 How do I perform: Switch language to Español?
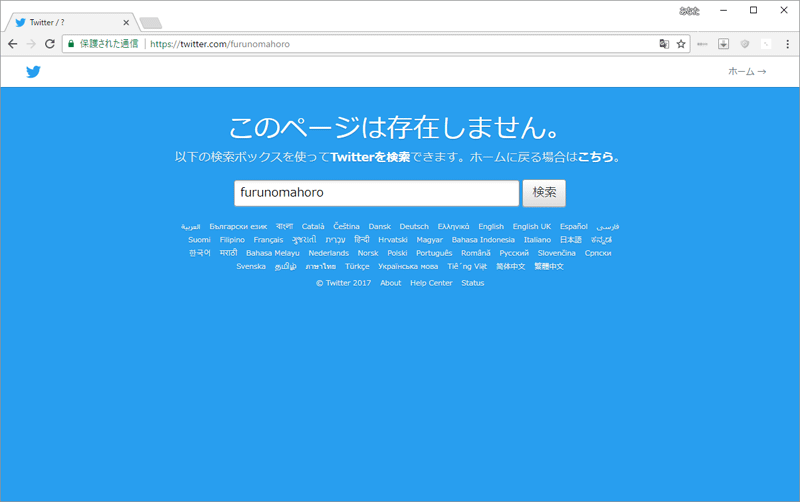[x=573, y=227]
